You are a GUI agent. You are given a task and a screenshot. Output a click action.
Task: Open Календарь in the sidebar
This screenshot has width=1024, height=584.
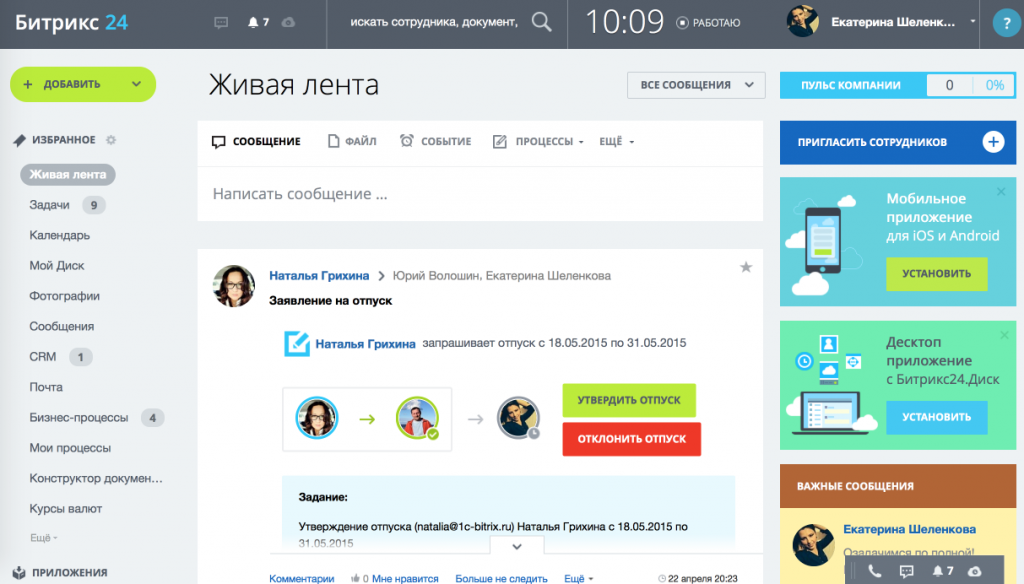(59, 235)
